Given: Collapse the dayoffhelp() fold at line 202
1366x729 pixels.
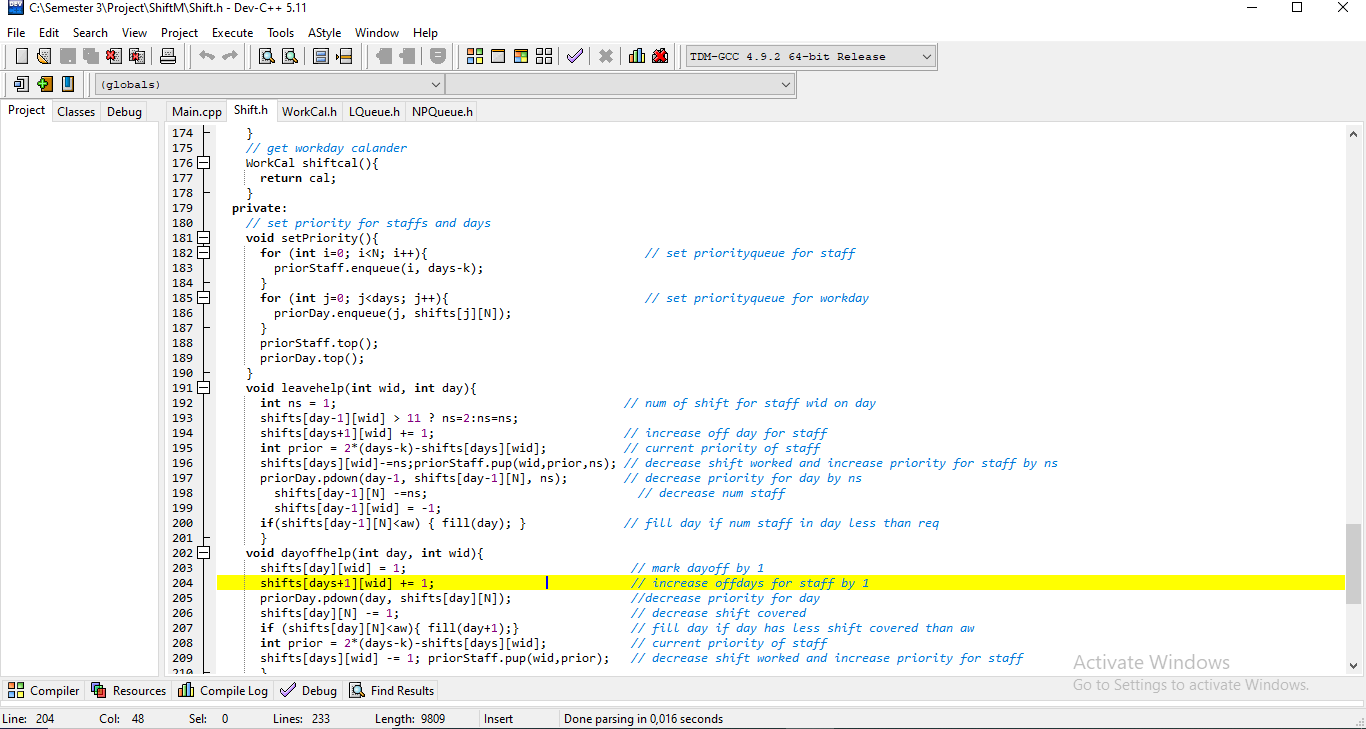Looking at the screenshot, I should click(x=204, y=553).
